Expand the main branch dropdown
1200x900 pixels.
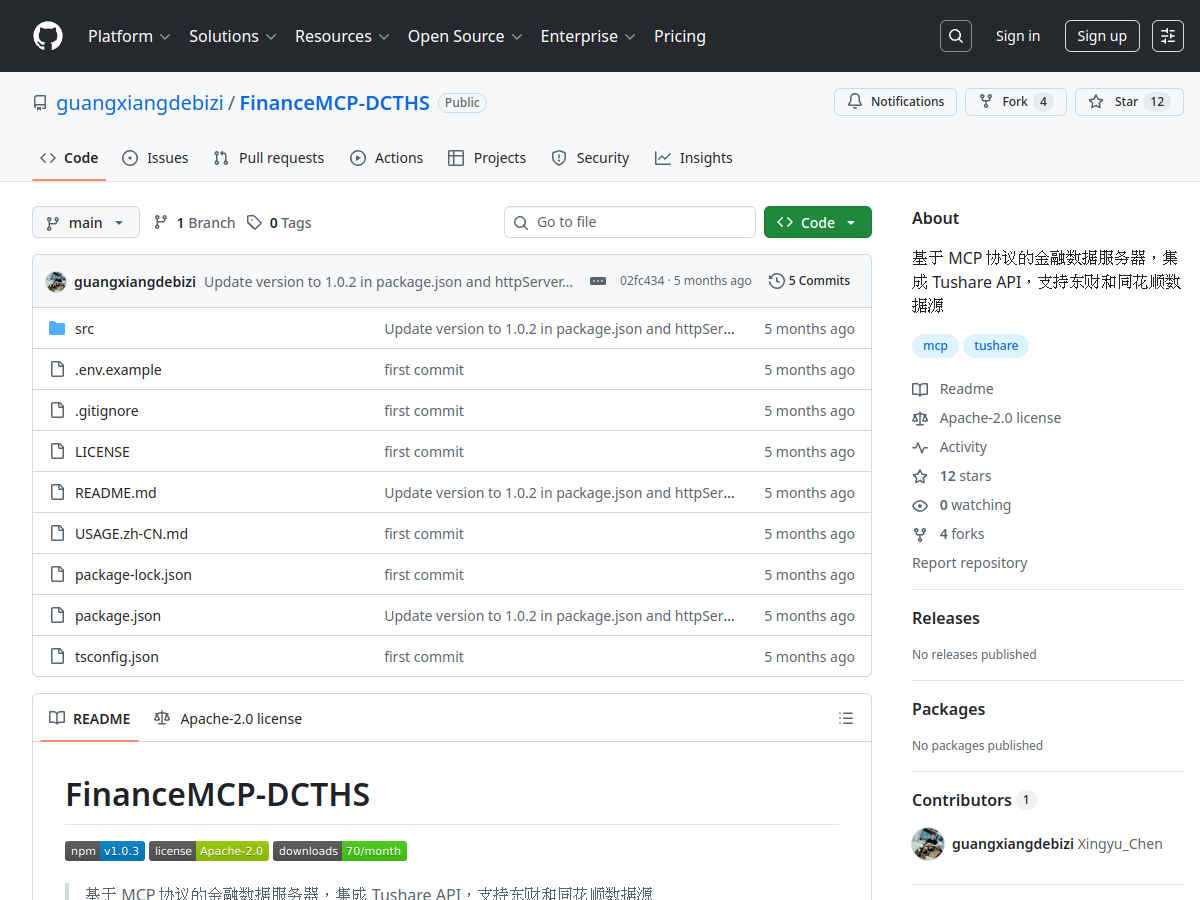[x=86, y=222]
